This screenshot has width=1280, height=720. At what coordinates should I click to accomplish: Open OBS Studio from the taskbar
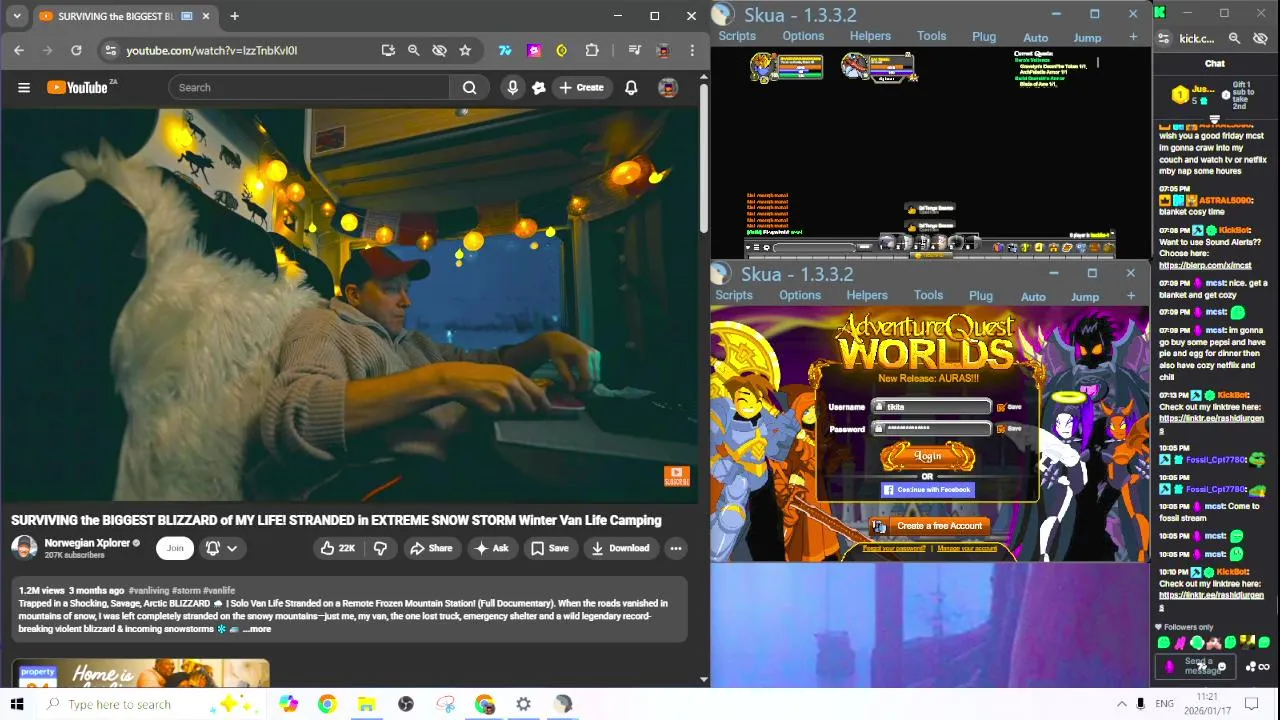coord(406,704)
